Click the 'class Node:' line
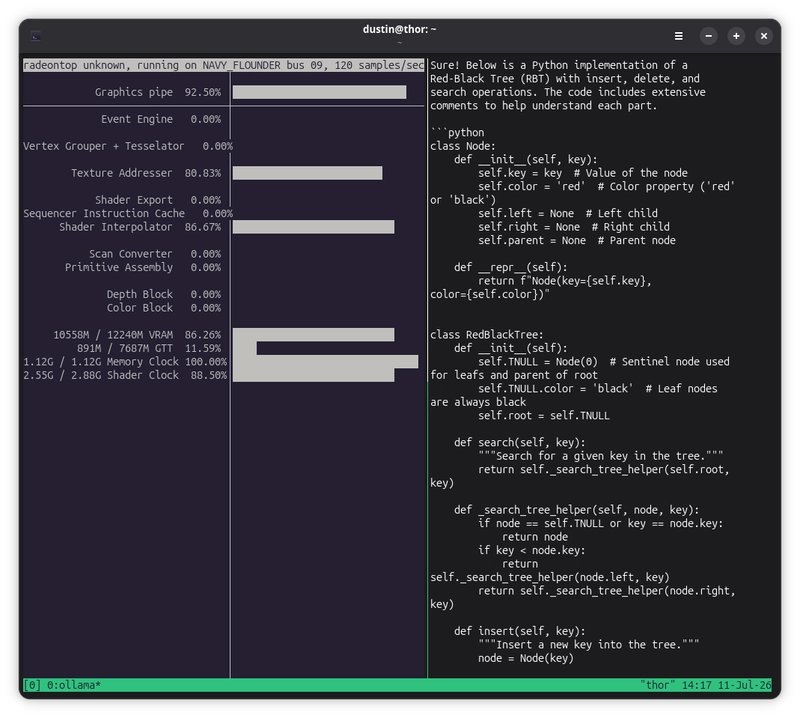 pyautogui.click(x=463, y=146)
